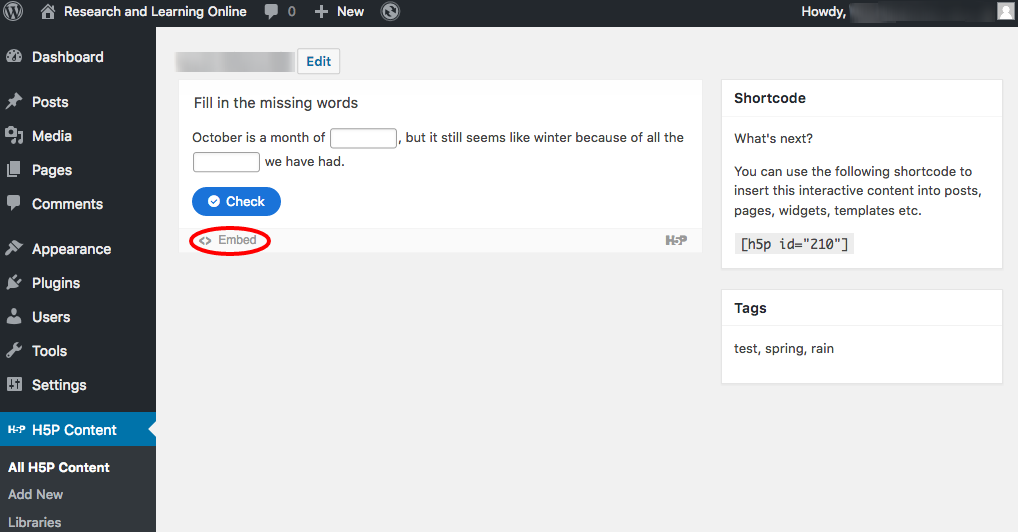Click the Shortcode panel heading
This screenshot has height=532, width=1018.
(x=770, y=98)
